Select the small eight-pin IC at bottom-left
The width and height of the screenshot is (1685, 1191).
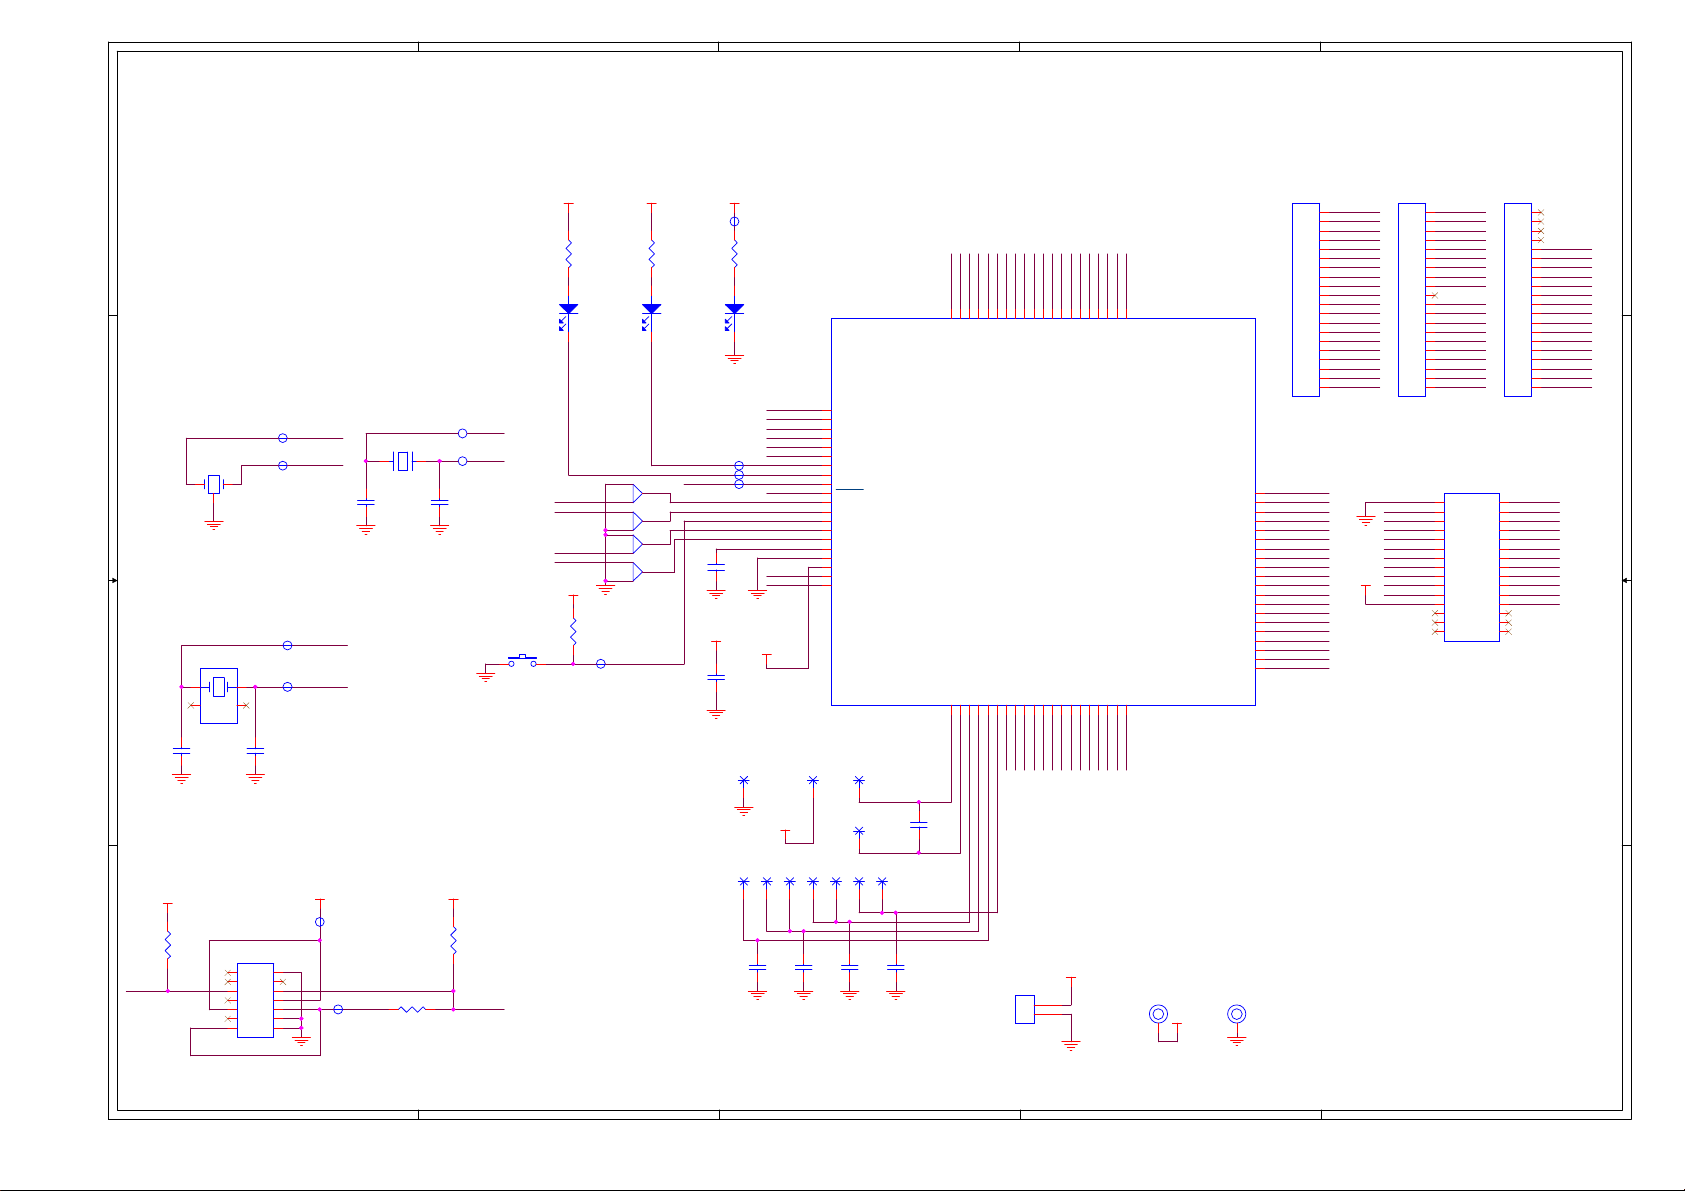[255, 1000]
